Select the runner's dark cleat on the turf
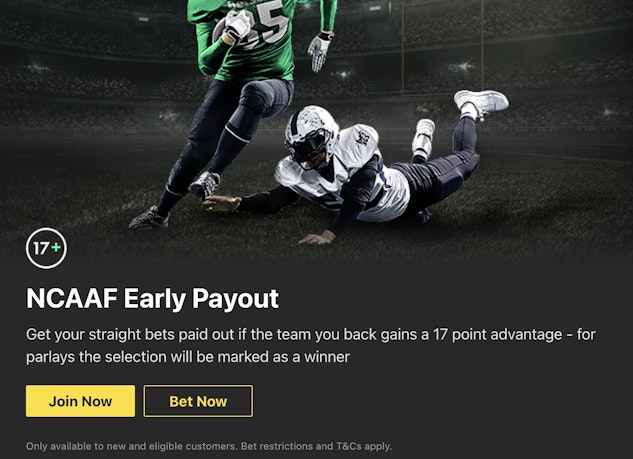 click(149, 219)
